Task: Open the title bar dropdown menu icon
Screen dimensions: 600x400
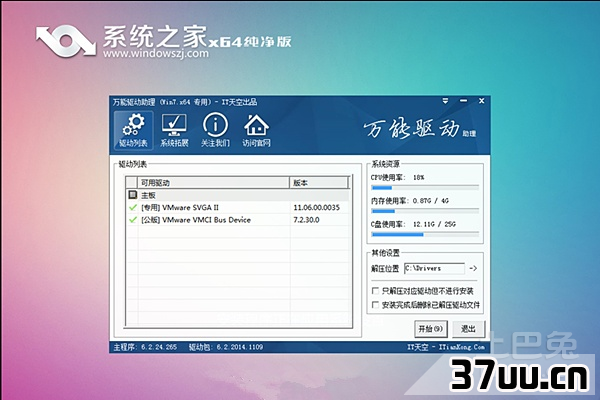Action: point(445,101)
